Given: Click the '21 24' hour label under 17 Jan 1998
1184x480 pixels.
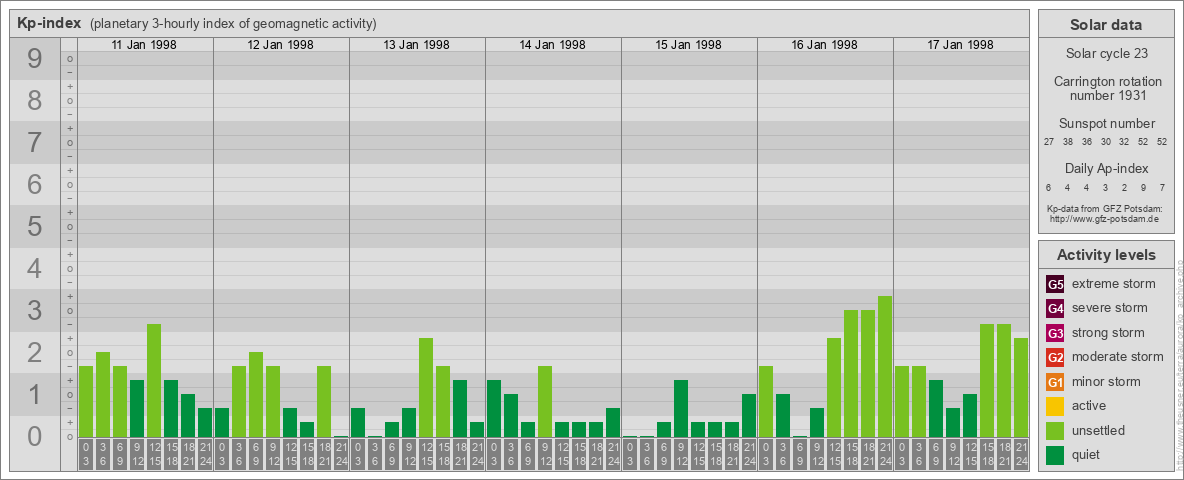Looking at the screenshot, I should [x=1021, y=455].
